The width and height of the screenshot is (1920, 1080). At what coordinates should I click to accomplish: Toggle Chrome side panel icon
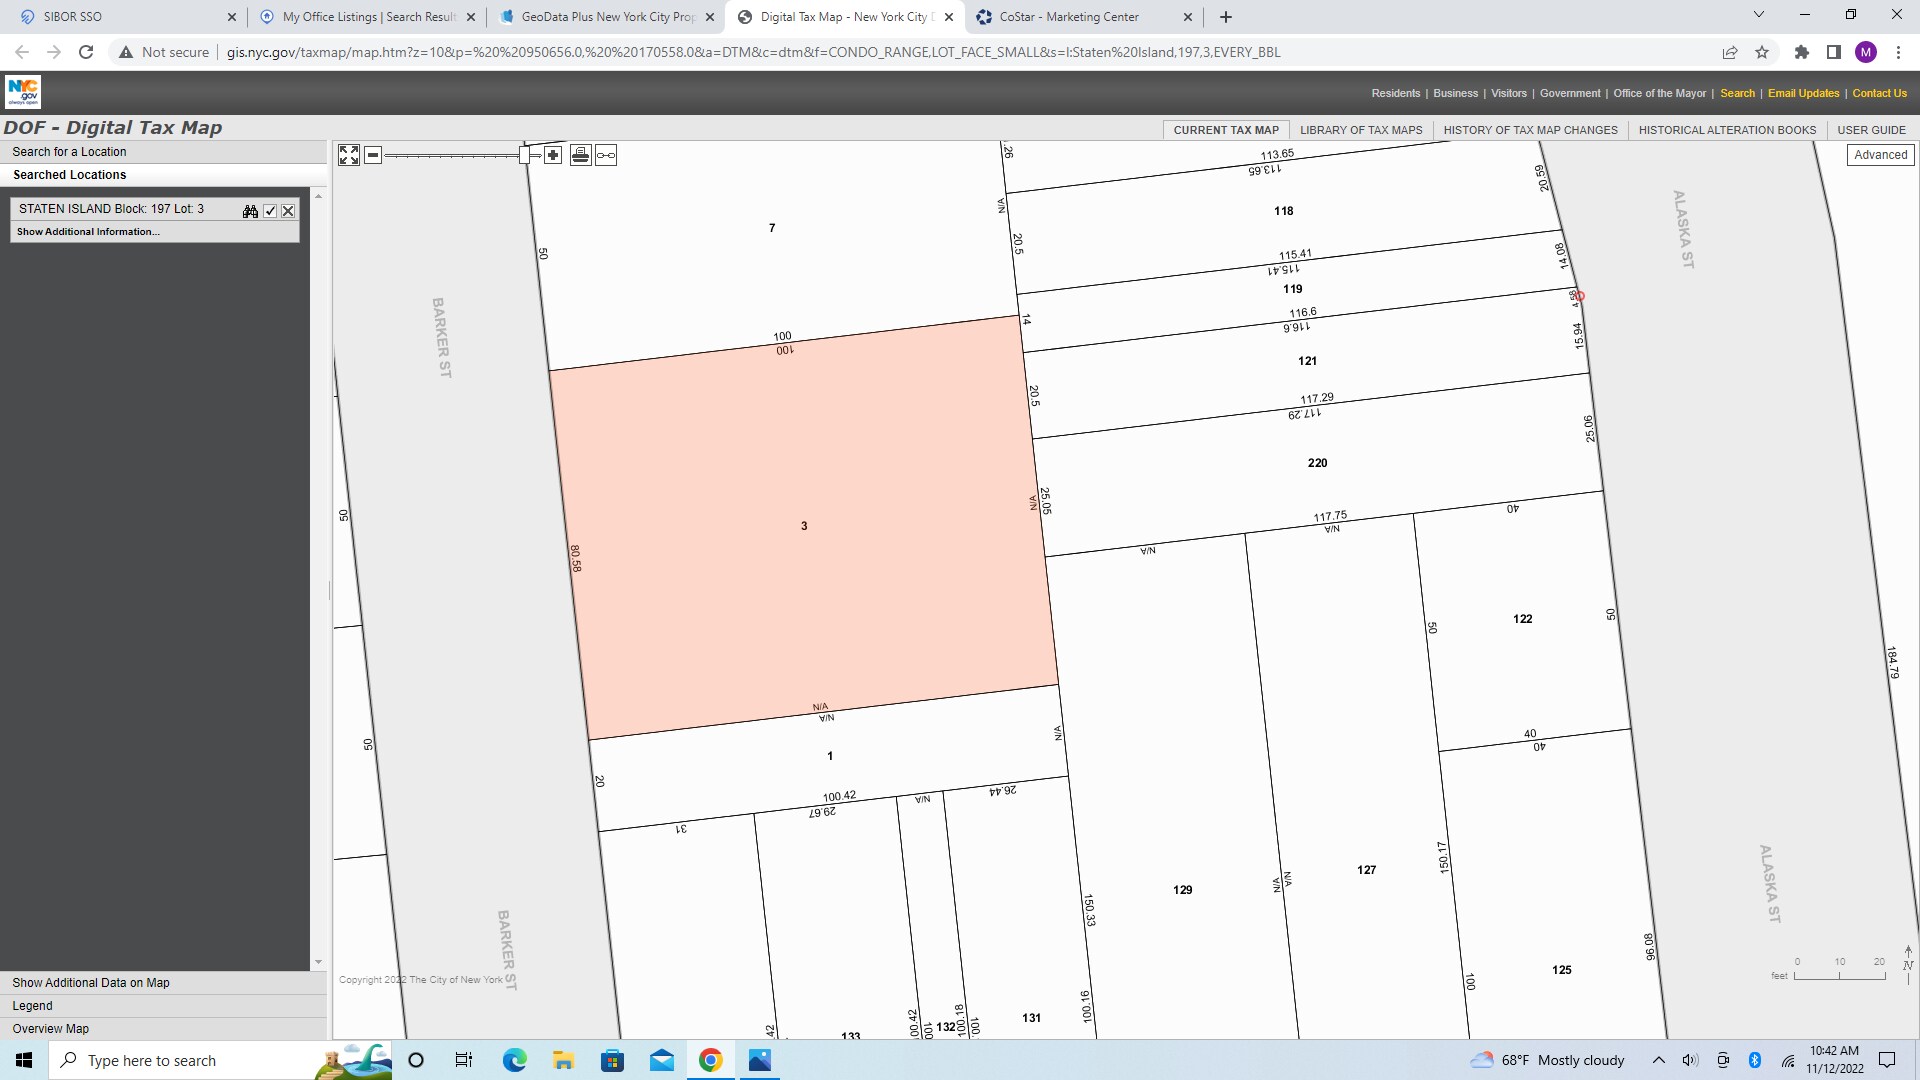(1833, 52)
